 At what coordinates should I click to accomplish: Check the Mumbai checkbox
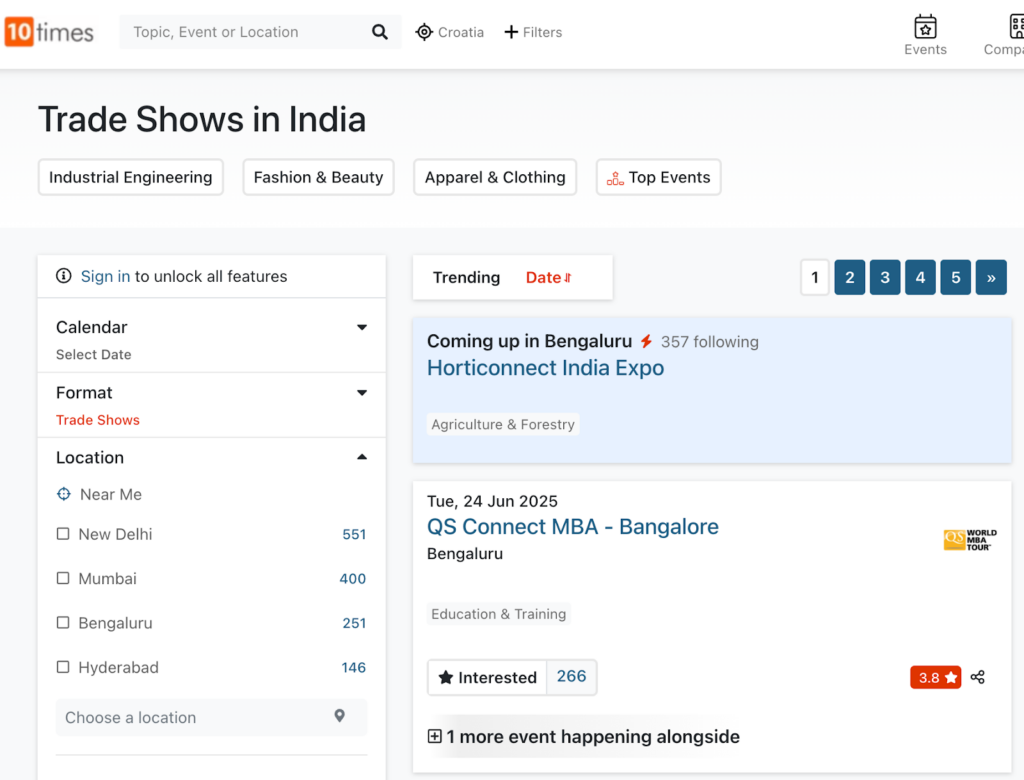63,578
